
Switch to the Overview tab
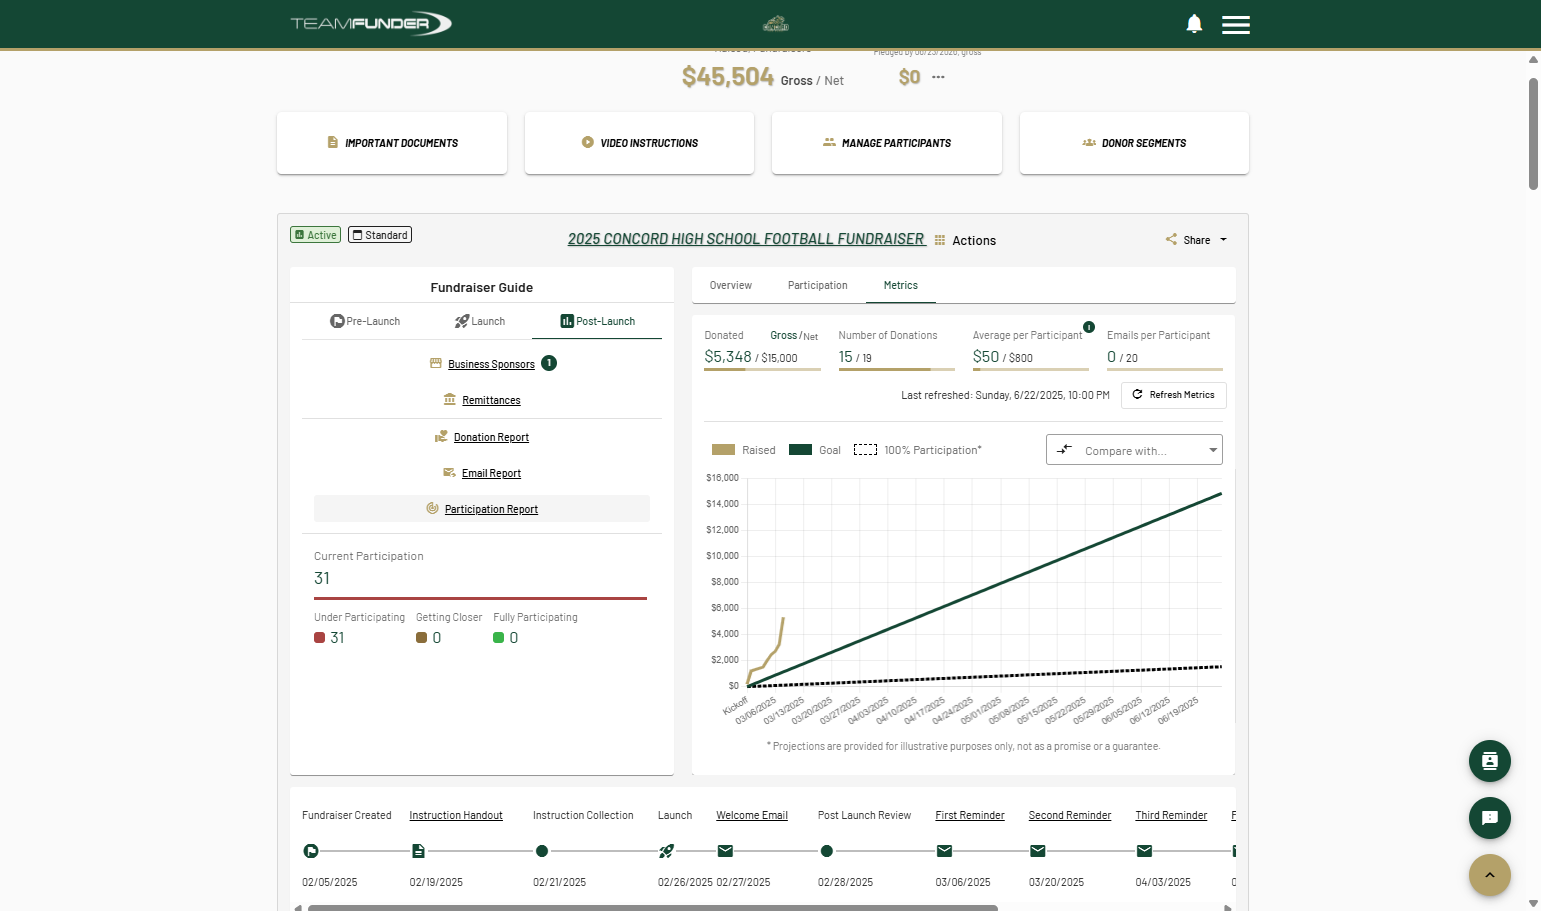(x=731, y=285)
